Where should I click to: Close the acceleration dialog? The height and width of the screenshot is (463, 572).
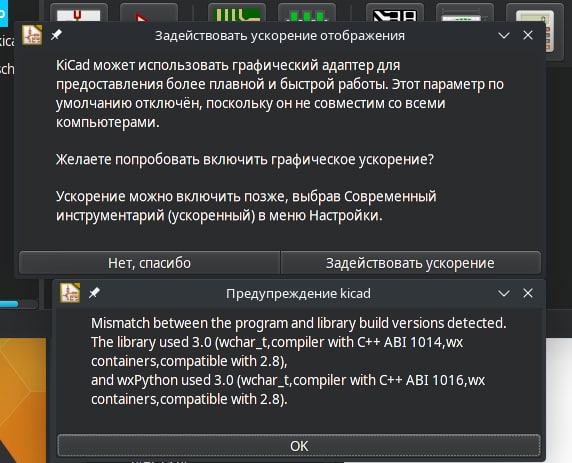[x=528, y=35]
